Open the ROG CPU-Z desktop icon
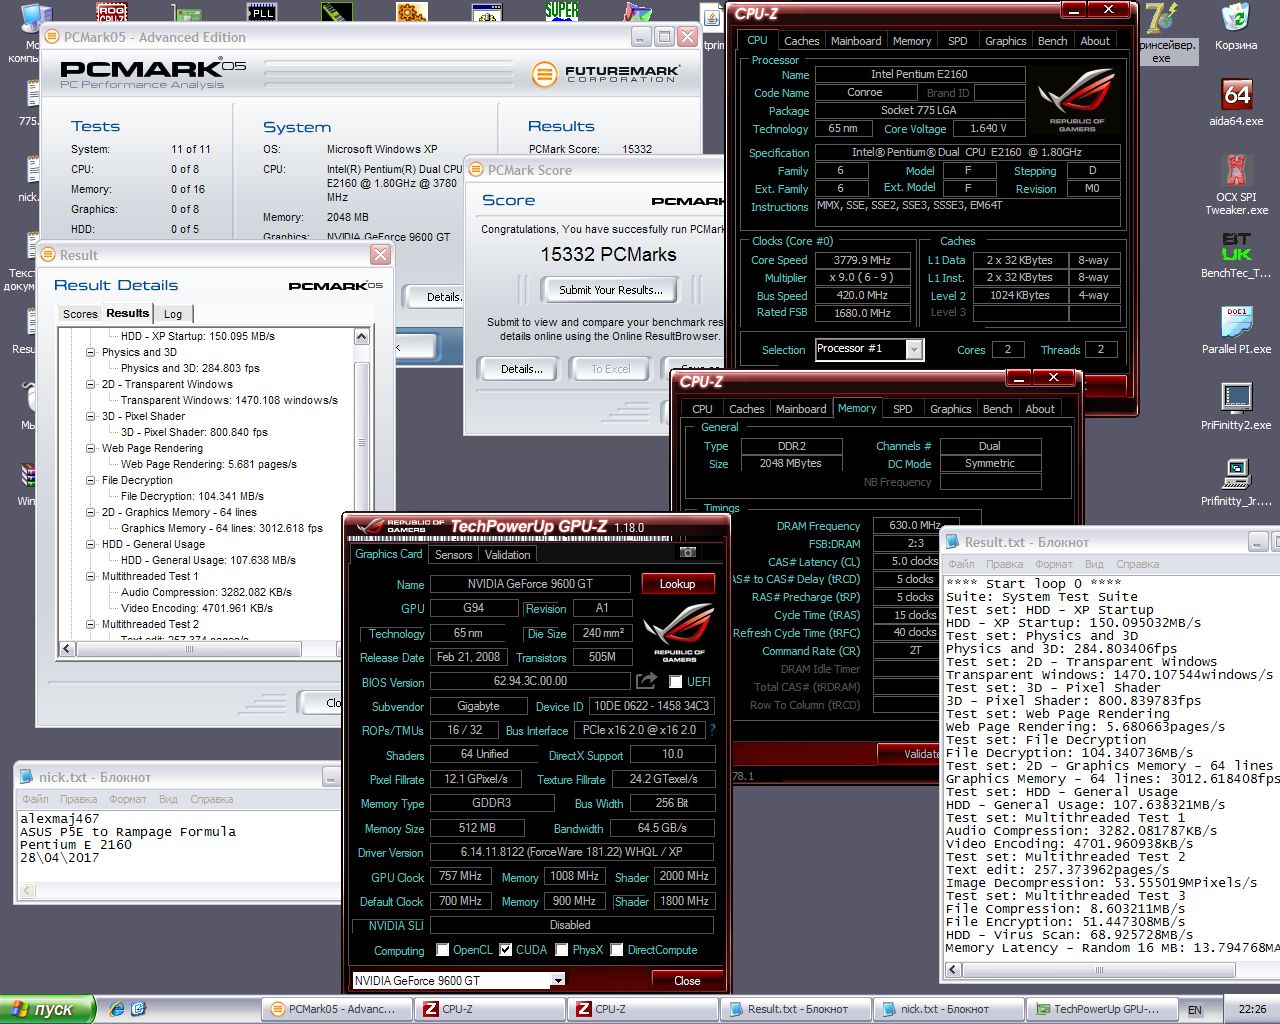The height and width of the screenshot is (1024, 1280). coord(112,11)
